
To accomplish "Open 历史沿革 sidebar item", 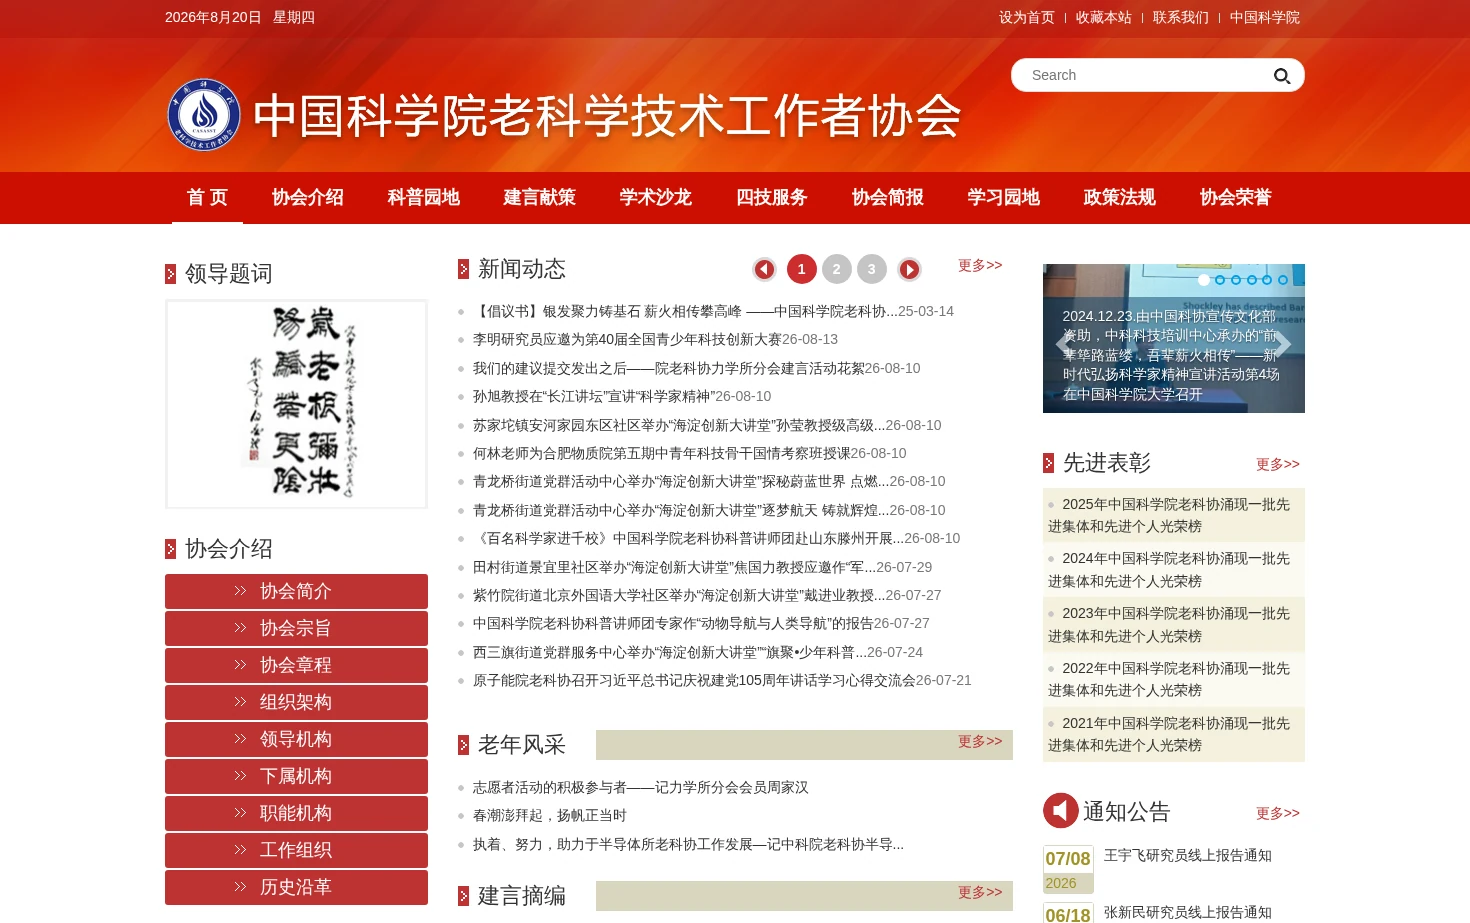I will tap(296, 887).
